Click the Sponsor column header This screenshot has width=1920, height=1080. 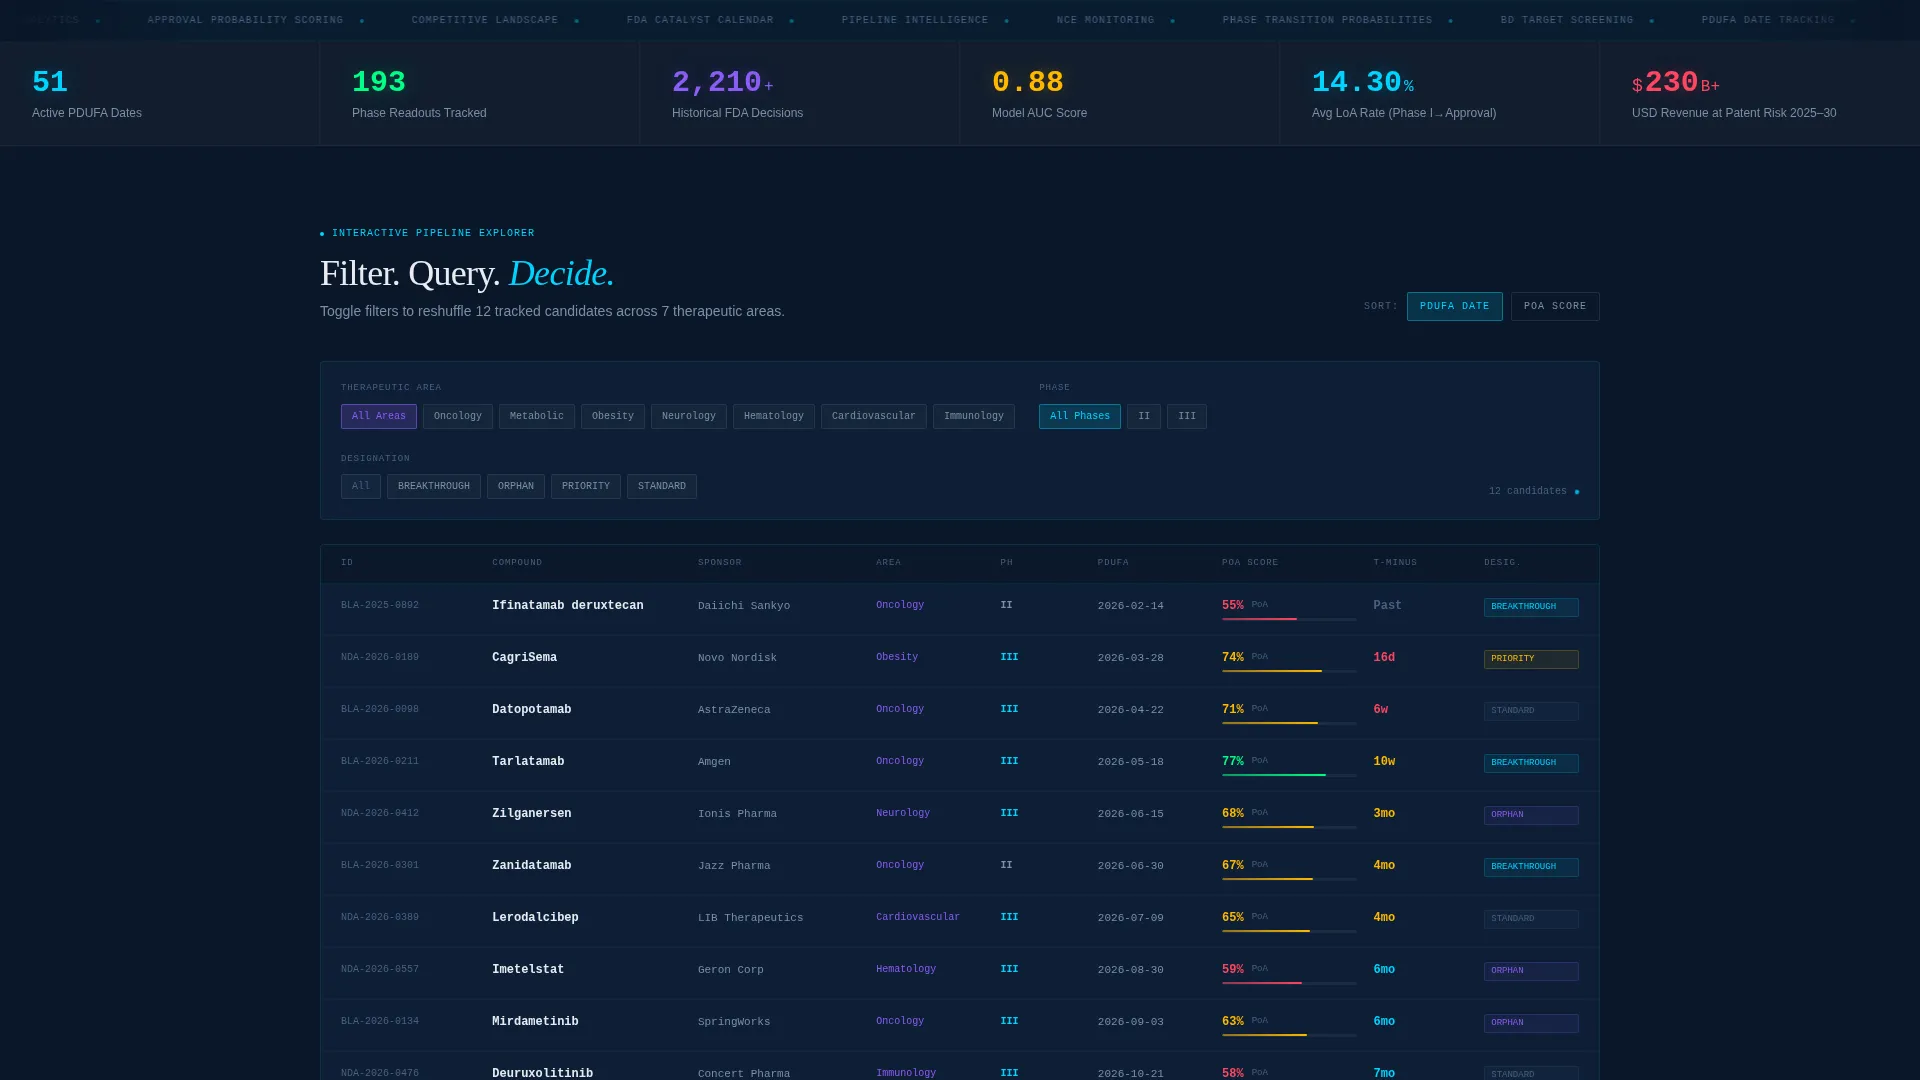pos(719,562)
